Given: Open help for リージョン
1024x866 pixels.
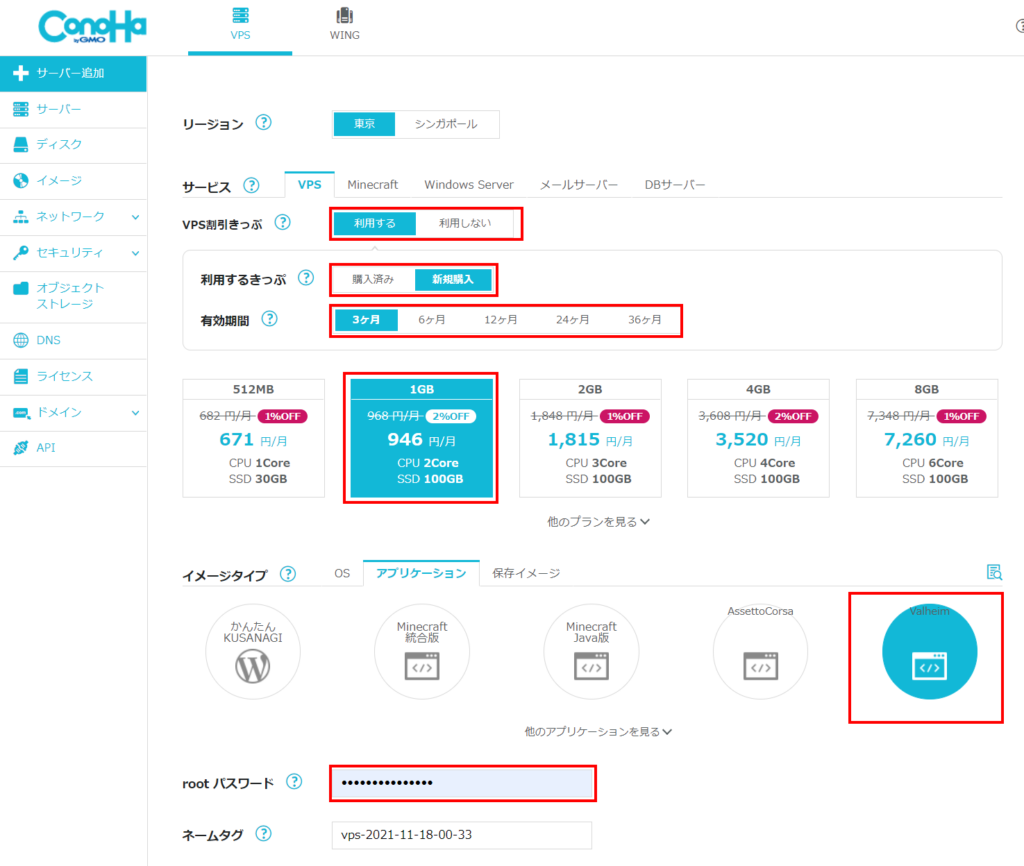Looking at the screenshot, I should [x=263, y=123].
